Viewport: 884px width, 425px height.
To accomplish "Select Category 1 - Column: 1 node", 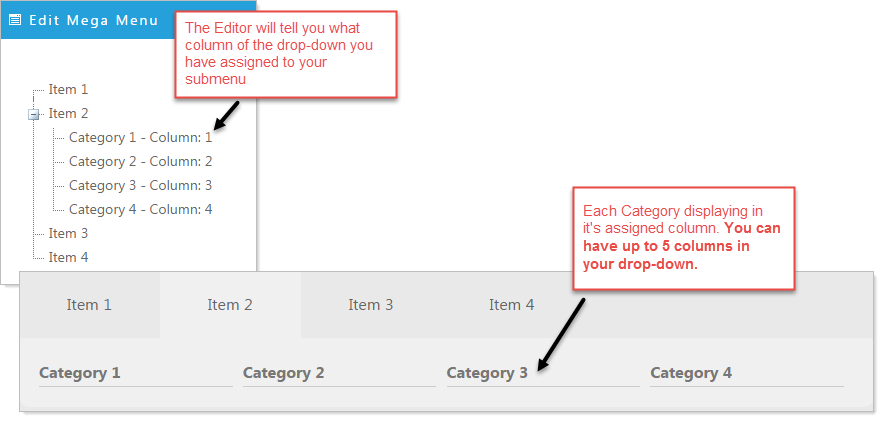I will tap(140, 138).
